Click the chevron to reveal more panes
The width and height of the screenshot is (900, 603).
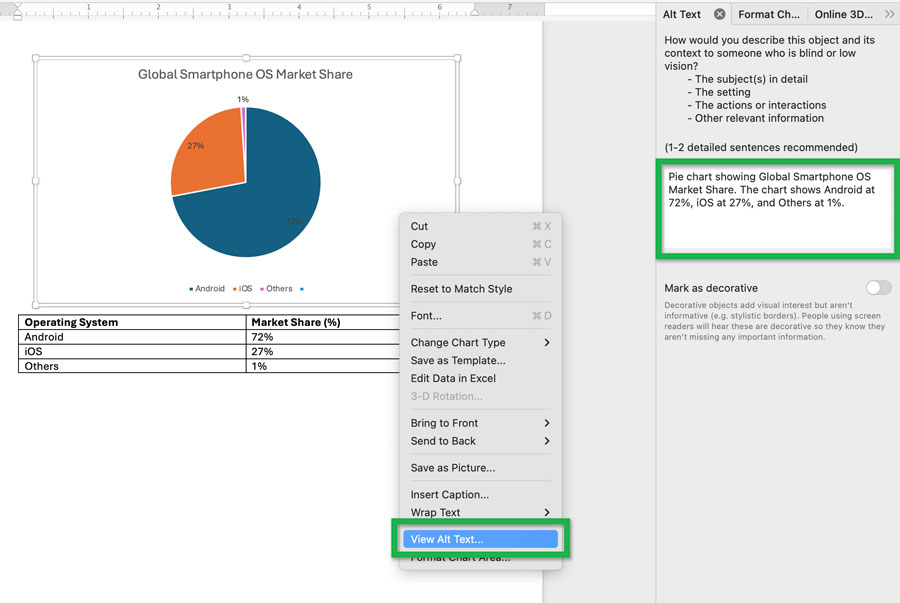click(888, 13)
